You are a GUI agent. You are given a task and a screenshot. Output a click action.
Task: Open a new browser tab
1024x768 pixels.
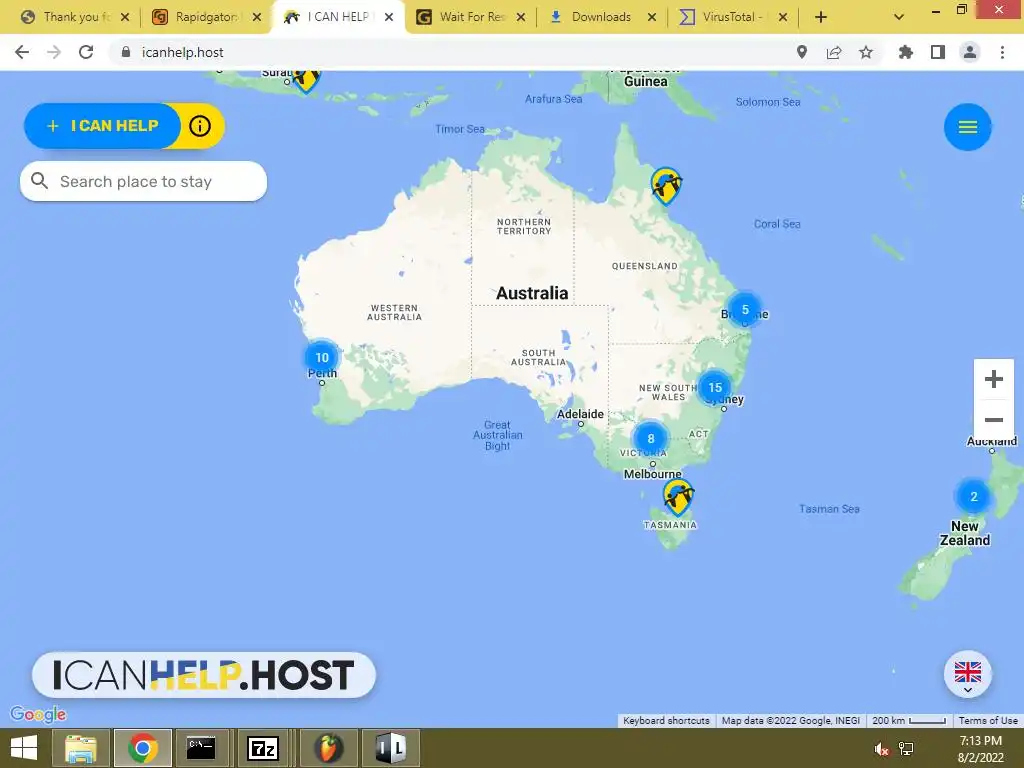821,17
